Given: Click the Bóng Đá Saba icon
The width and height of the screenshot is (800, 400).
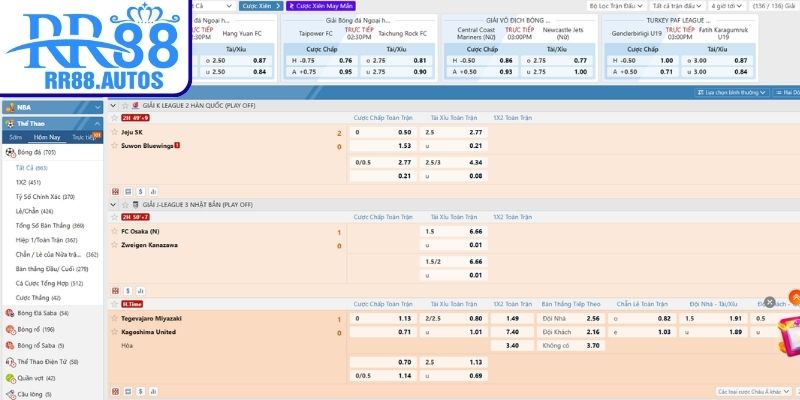Looking at the screenshot, I should 10,313.
